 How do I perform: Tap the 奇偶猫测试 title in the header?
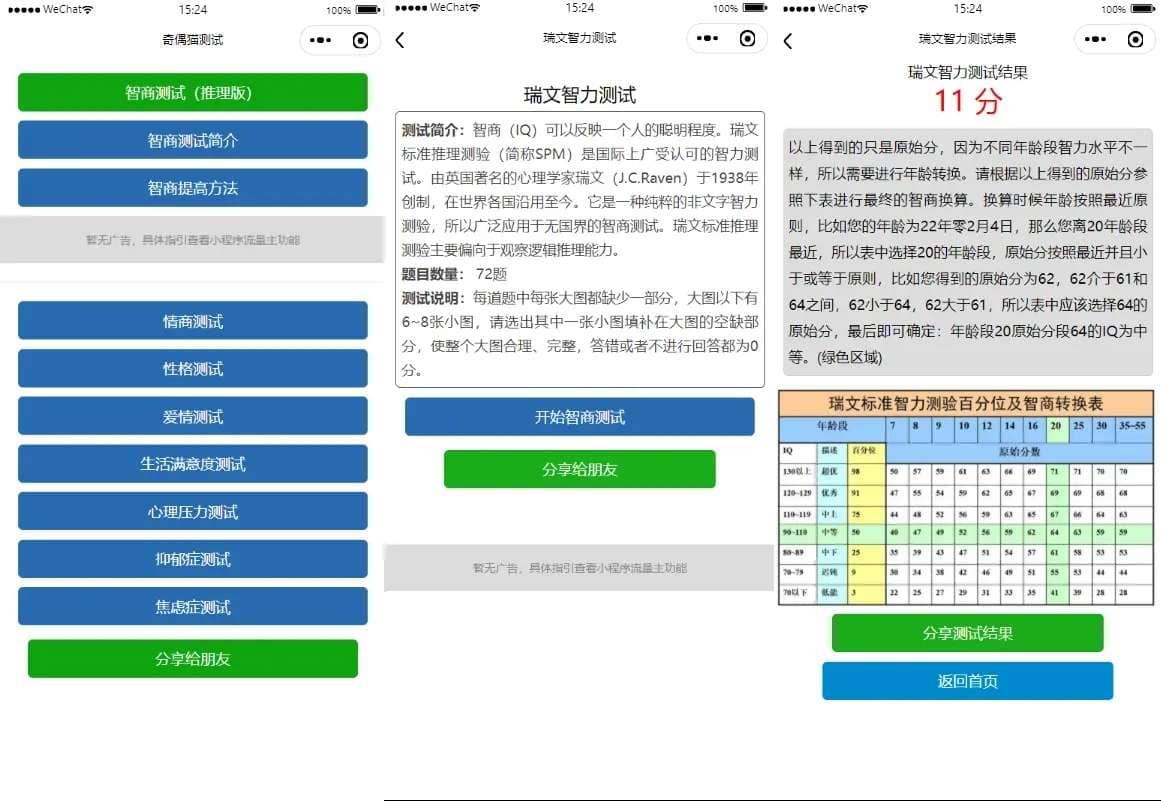coord(193,40)
